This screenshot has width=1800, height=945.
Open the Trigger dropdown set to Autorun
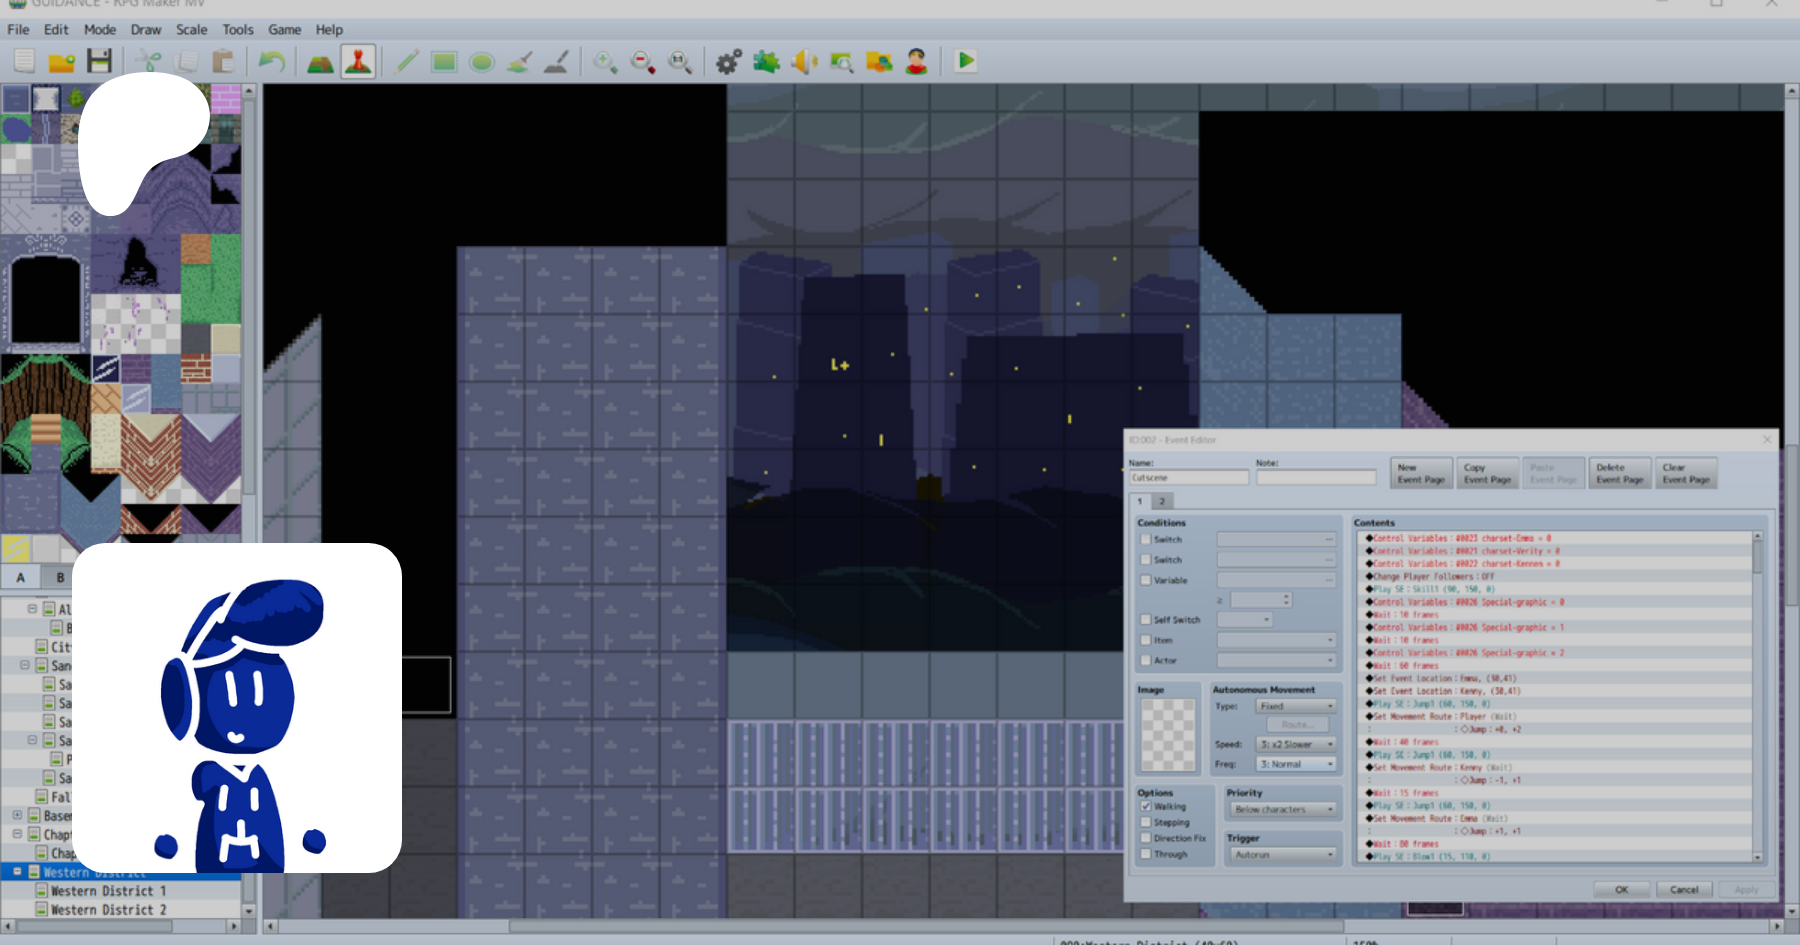click(x=1283, y=855)
